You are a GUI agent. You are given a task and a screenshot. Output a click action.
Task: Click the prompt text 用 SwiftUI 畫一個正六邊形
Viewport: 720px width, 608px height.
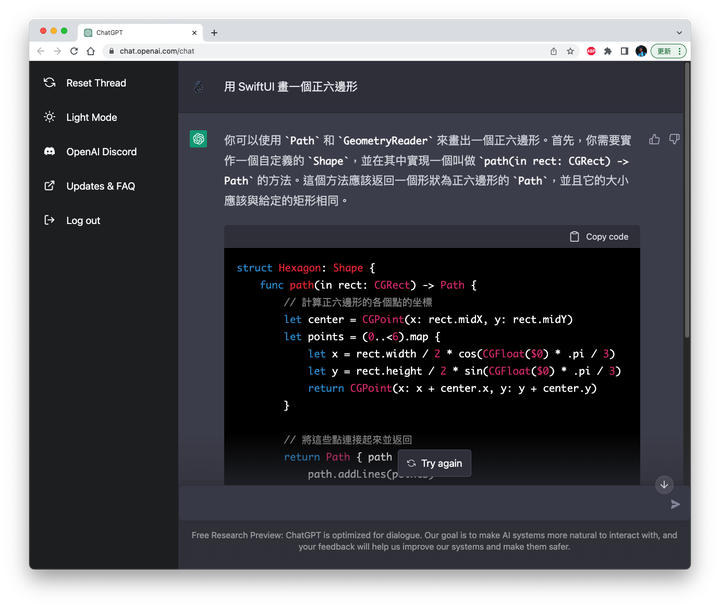coord(291,86)
